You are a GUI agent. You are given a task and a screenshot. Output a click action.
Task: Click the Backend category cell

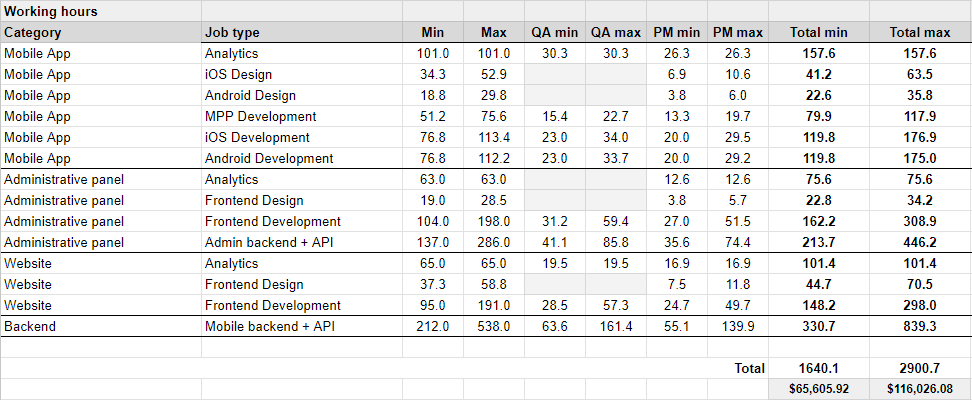[32, 326]
